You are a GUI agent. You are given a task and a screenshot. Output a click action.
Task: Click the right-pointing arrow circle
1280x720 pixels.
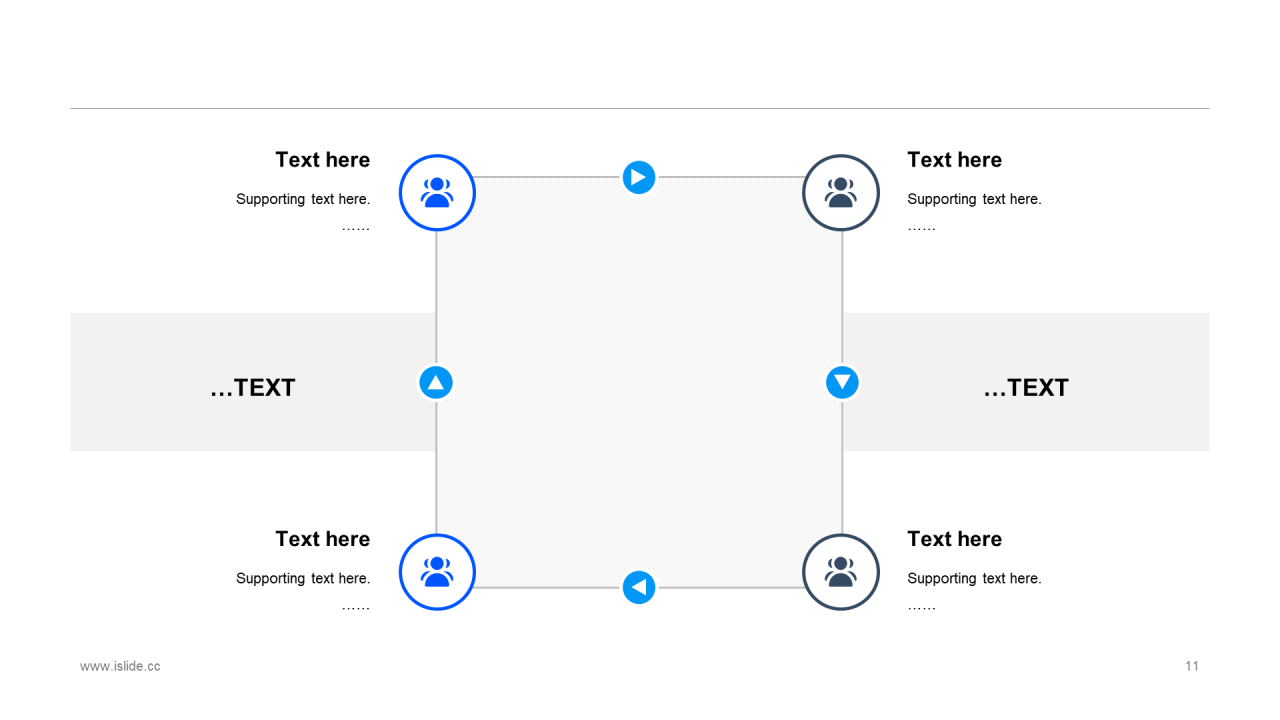[639, 177]
